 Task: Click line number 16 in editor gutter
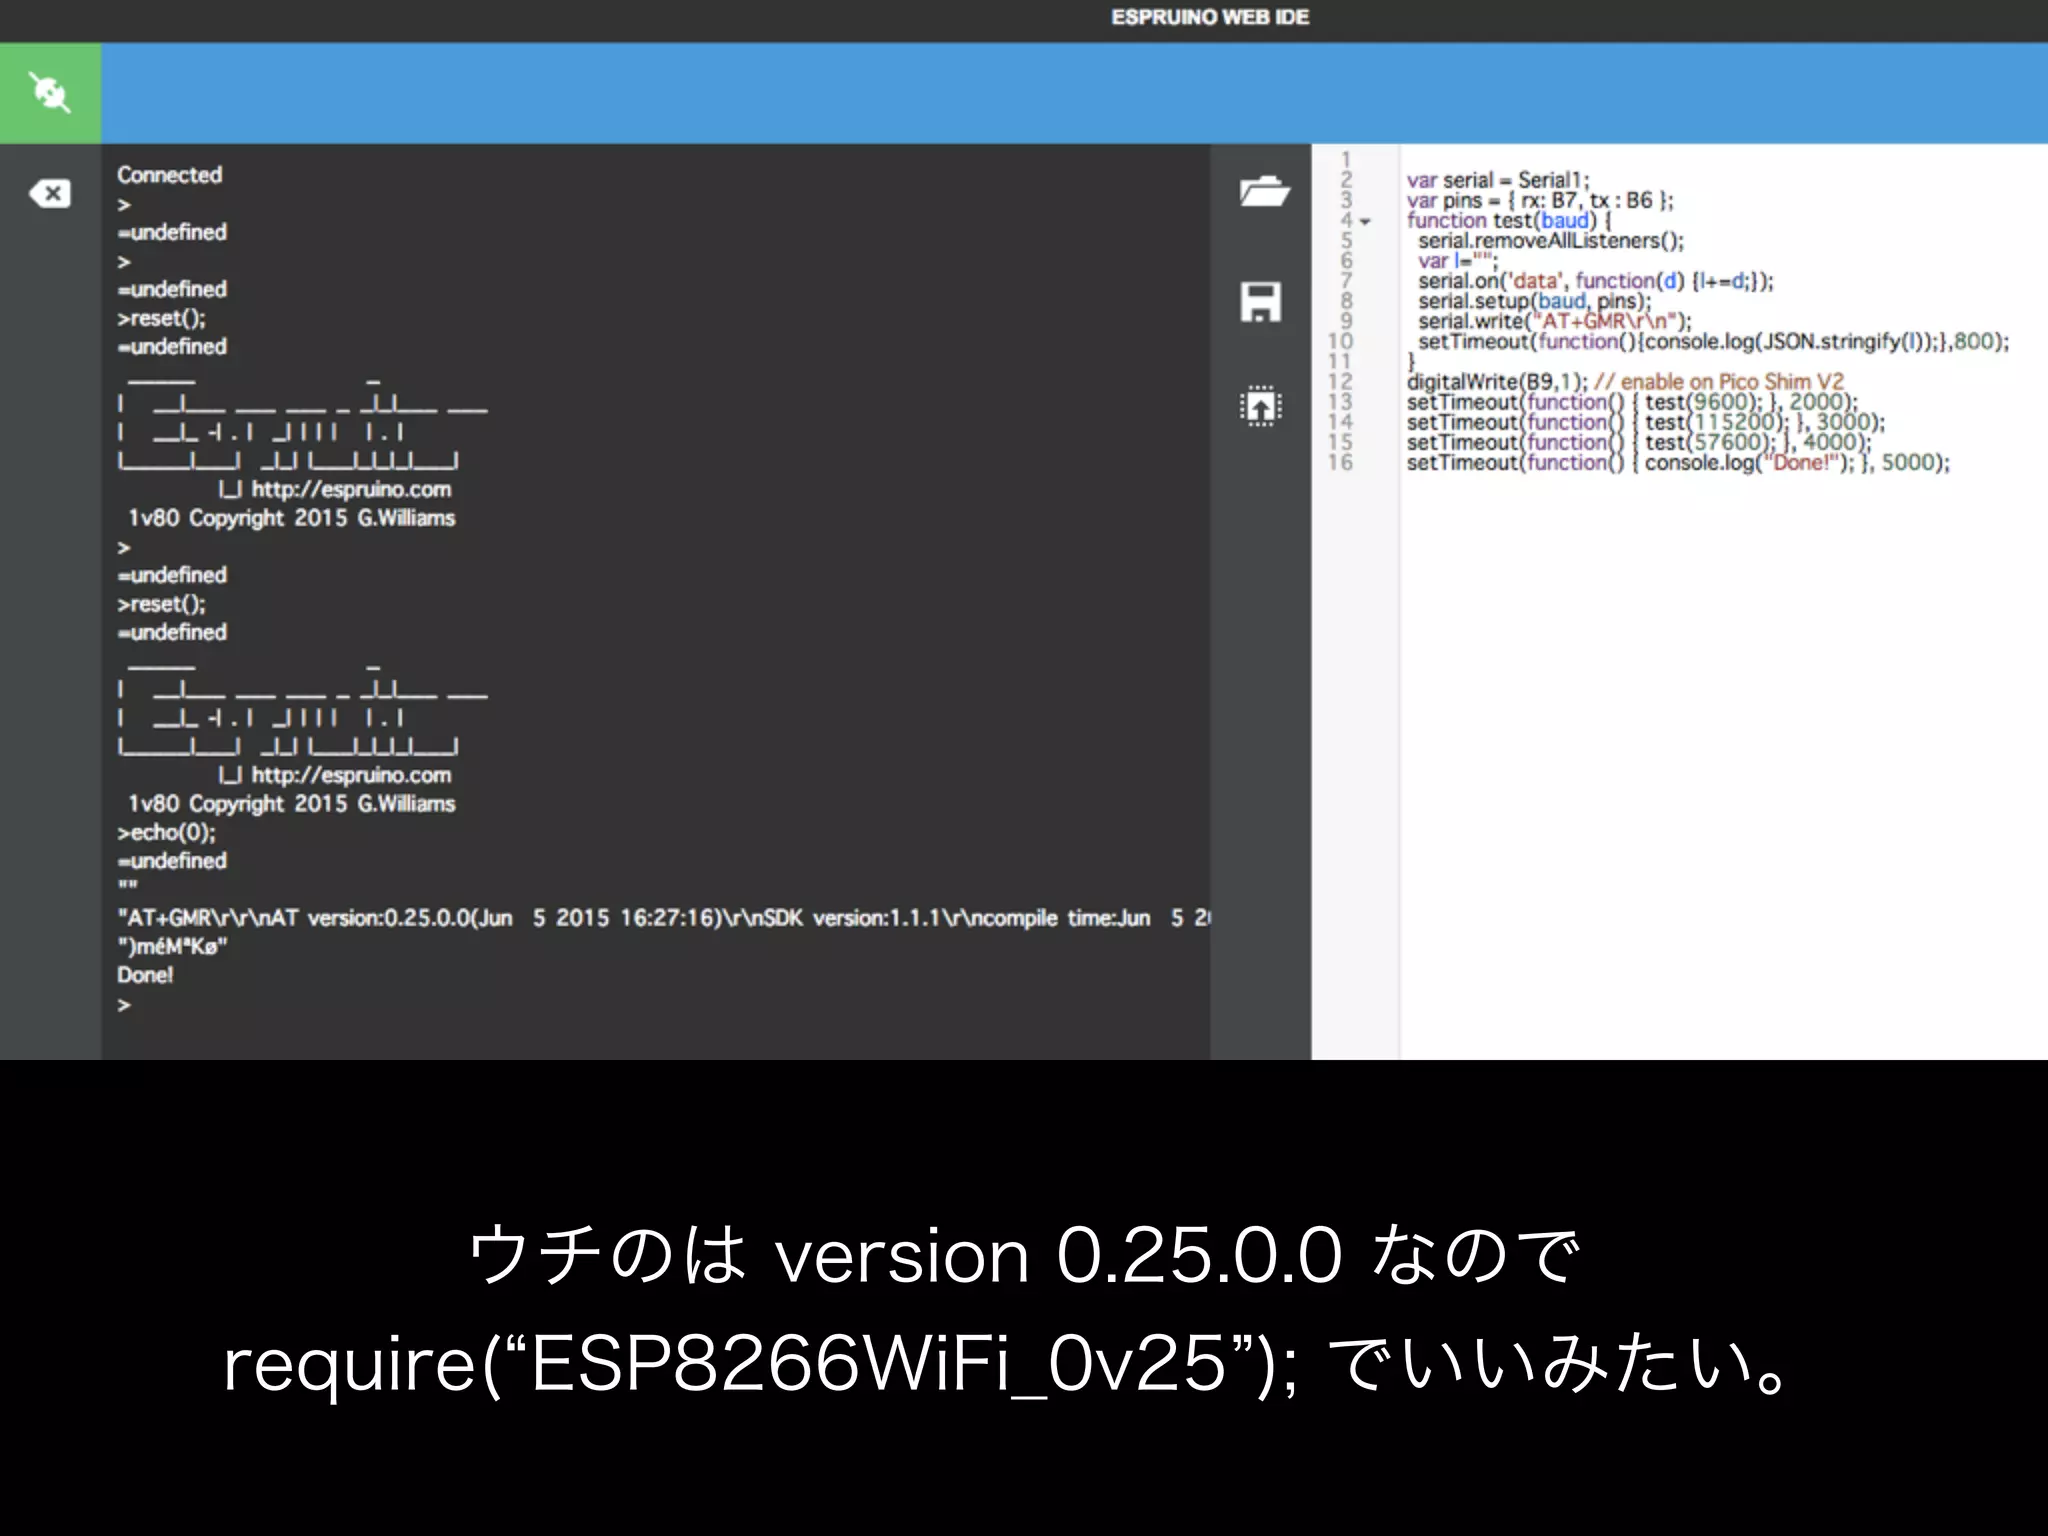point(1340,462)
